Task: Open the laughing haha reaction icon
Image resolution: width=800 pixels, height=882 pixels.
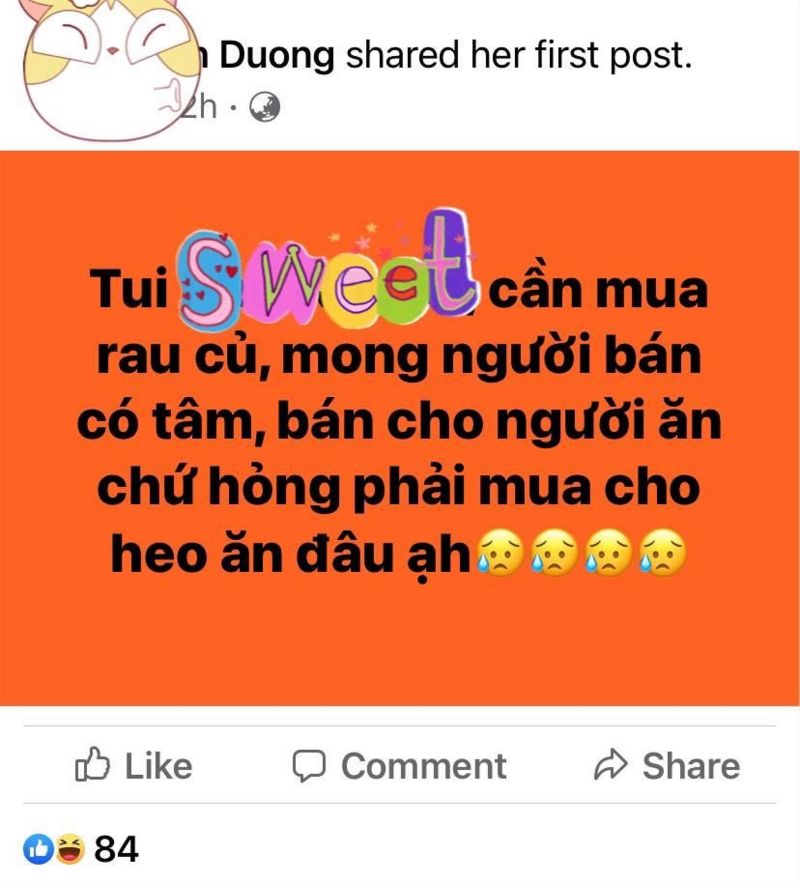Action: click(x=69, y=849)
